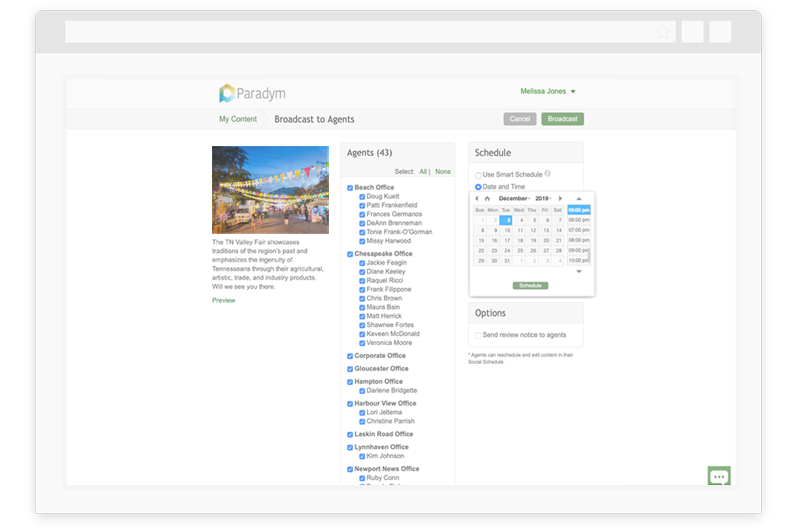Select December 14 in calendar
Screen dimensions: 796x531
557,230
